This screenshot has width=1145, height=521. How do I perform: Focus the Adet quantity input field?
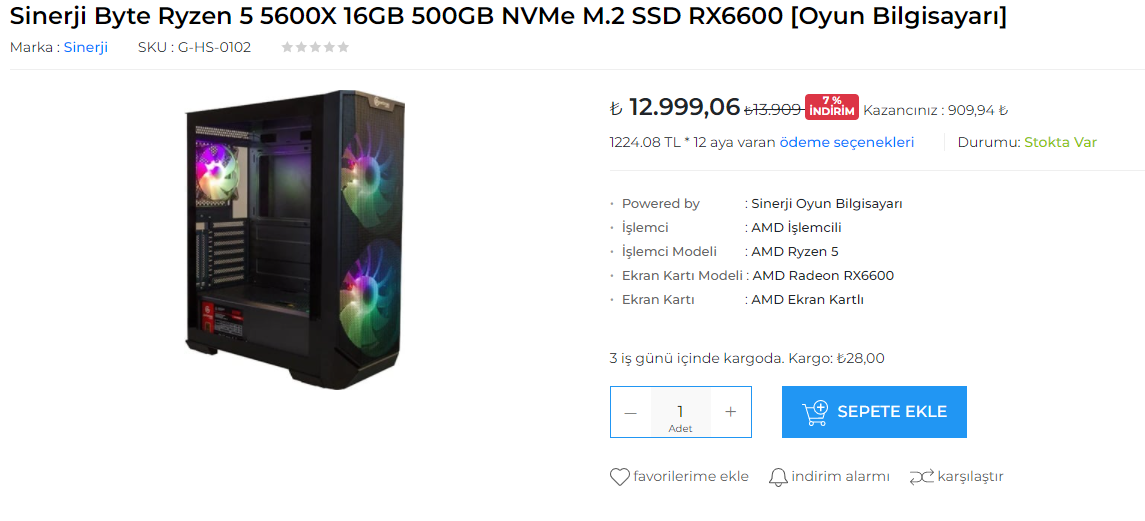pyautogui.click(x=680, y=411)
